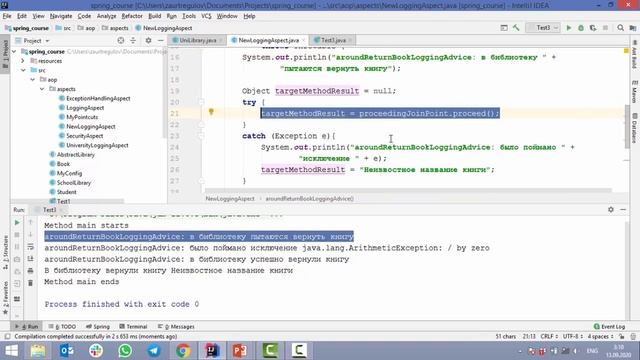Collapse the src folder
Viewport: 640px width, 360px height.
(x=23, y=70)
